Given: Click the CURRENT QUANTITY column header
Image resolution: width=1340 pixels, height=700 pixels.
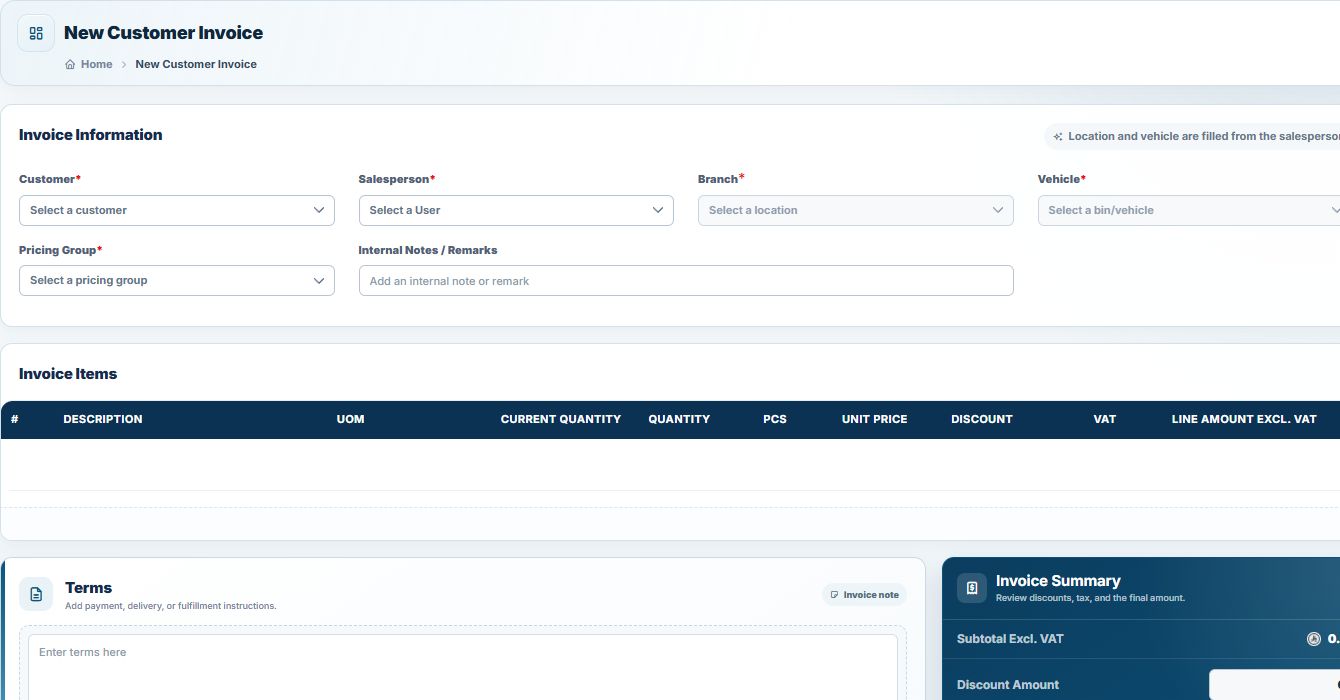Looking at the screenshot, I should point(561,419).
